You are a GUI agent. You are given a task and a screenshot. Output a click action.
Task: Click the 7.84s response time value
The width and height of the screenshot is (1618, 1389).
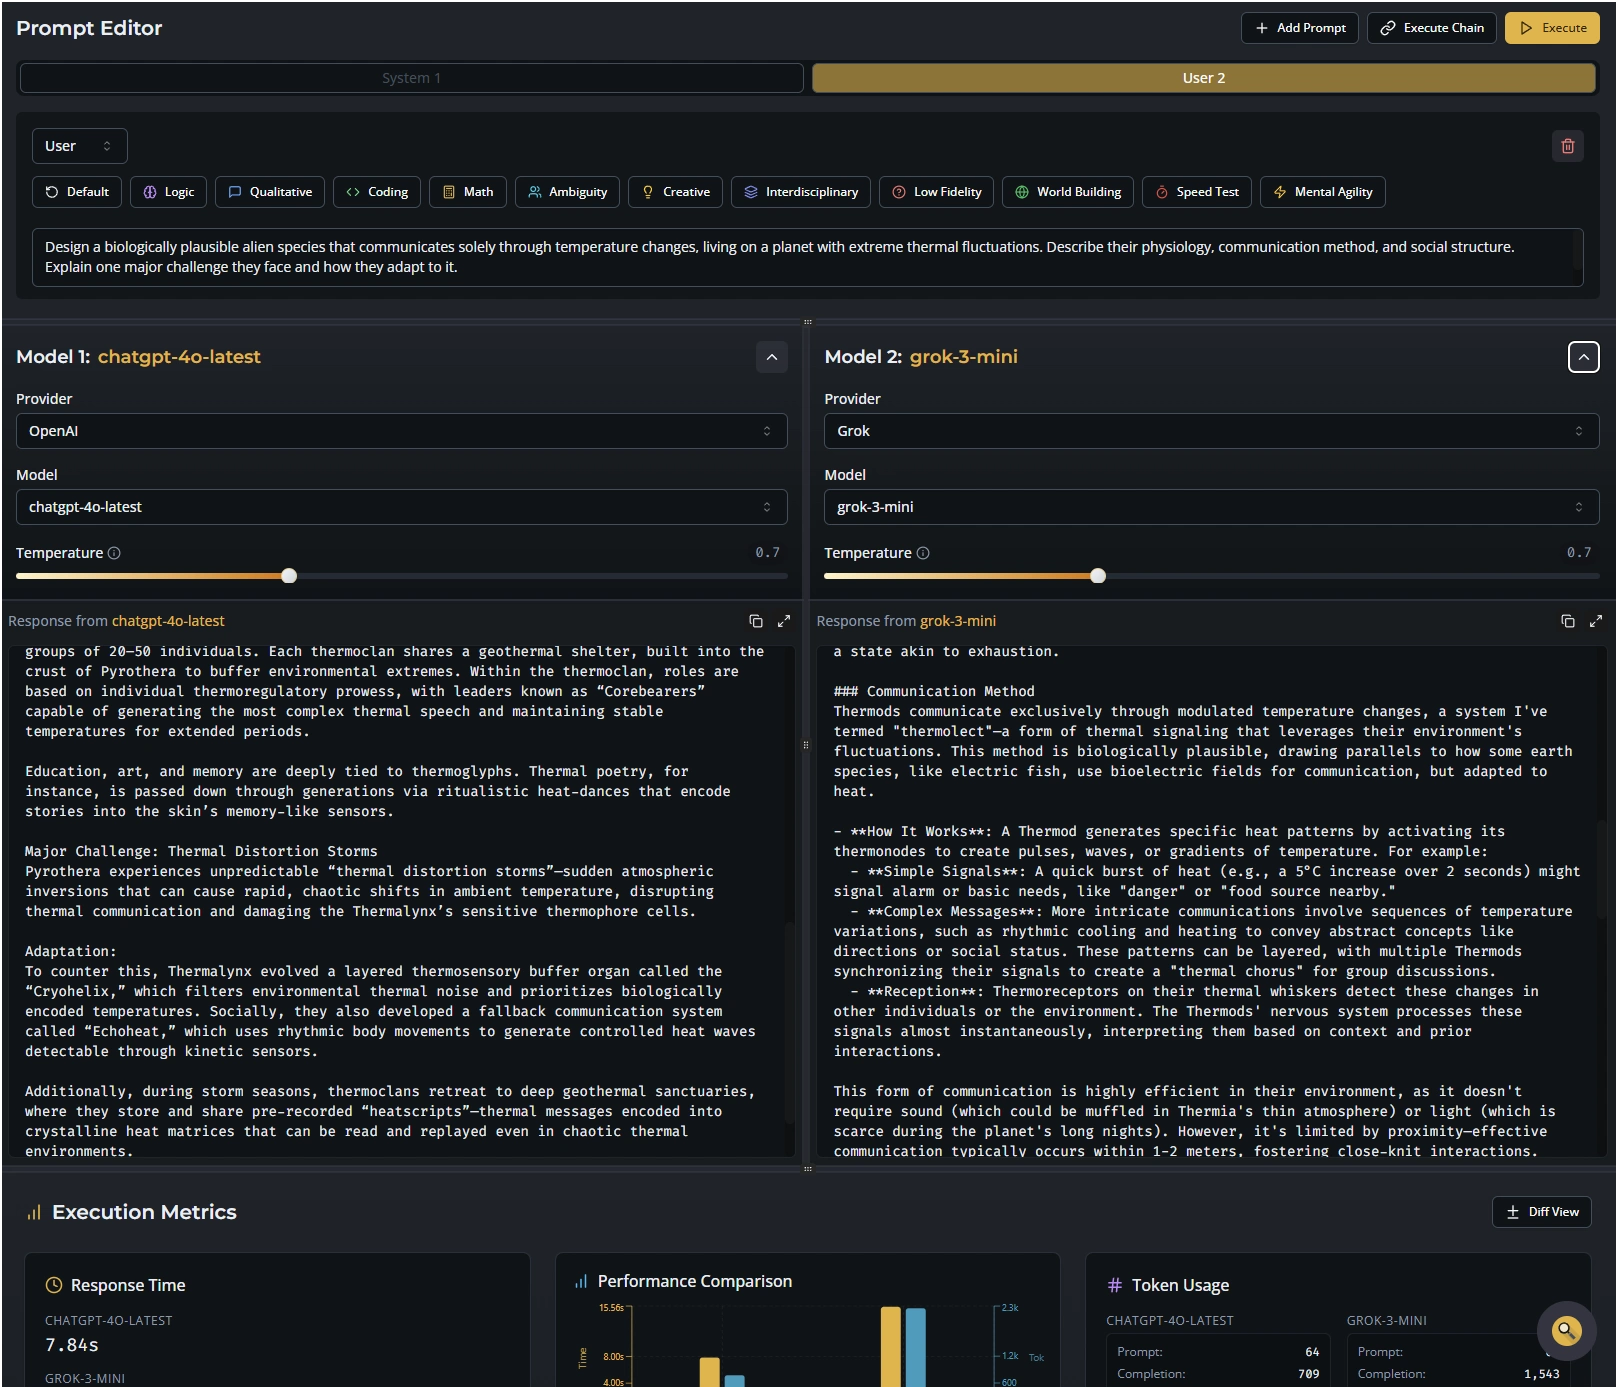click(72, 1345)
